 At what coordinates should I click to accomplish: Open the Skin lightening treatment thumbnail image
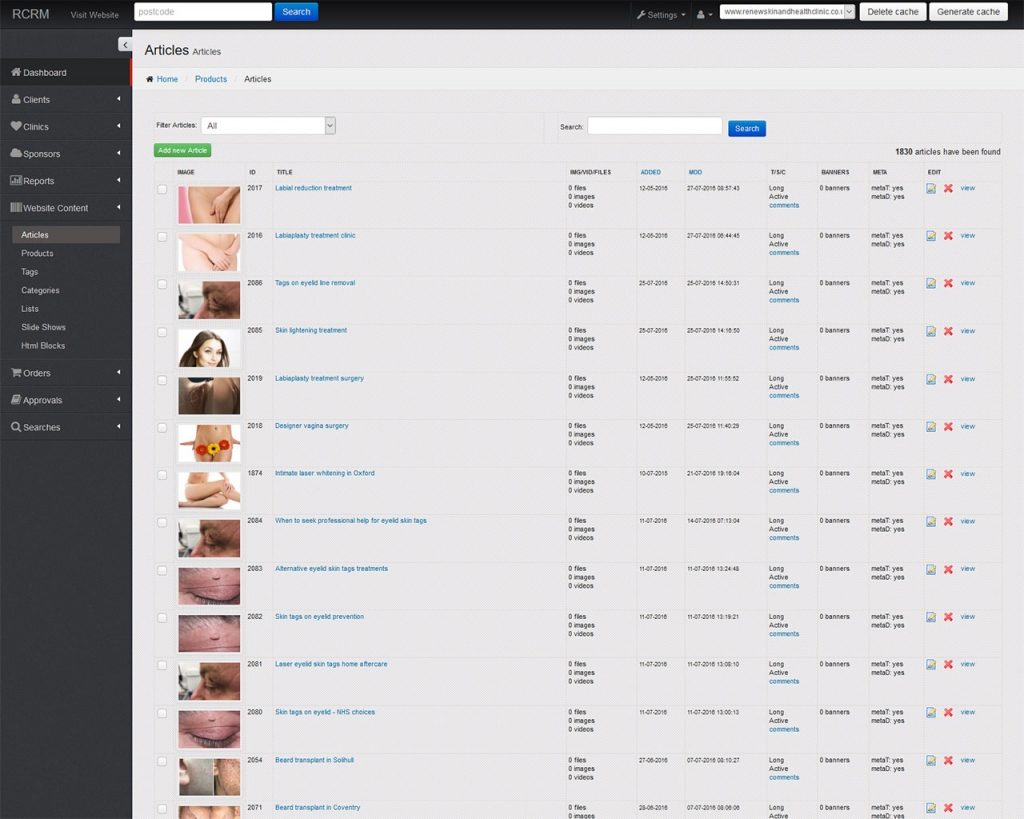209,348
